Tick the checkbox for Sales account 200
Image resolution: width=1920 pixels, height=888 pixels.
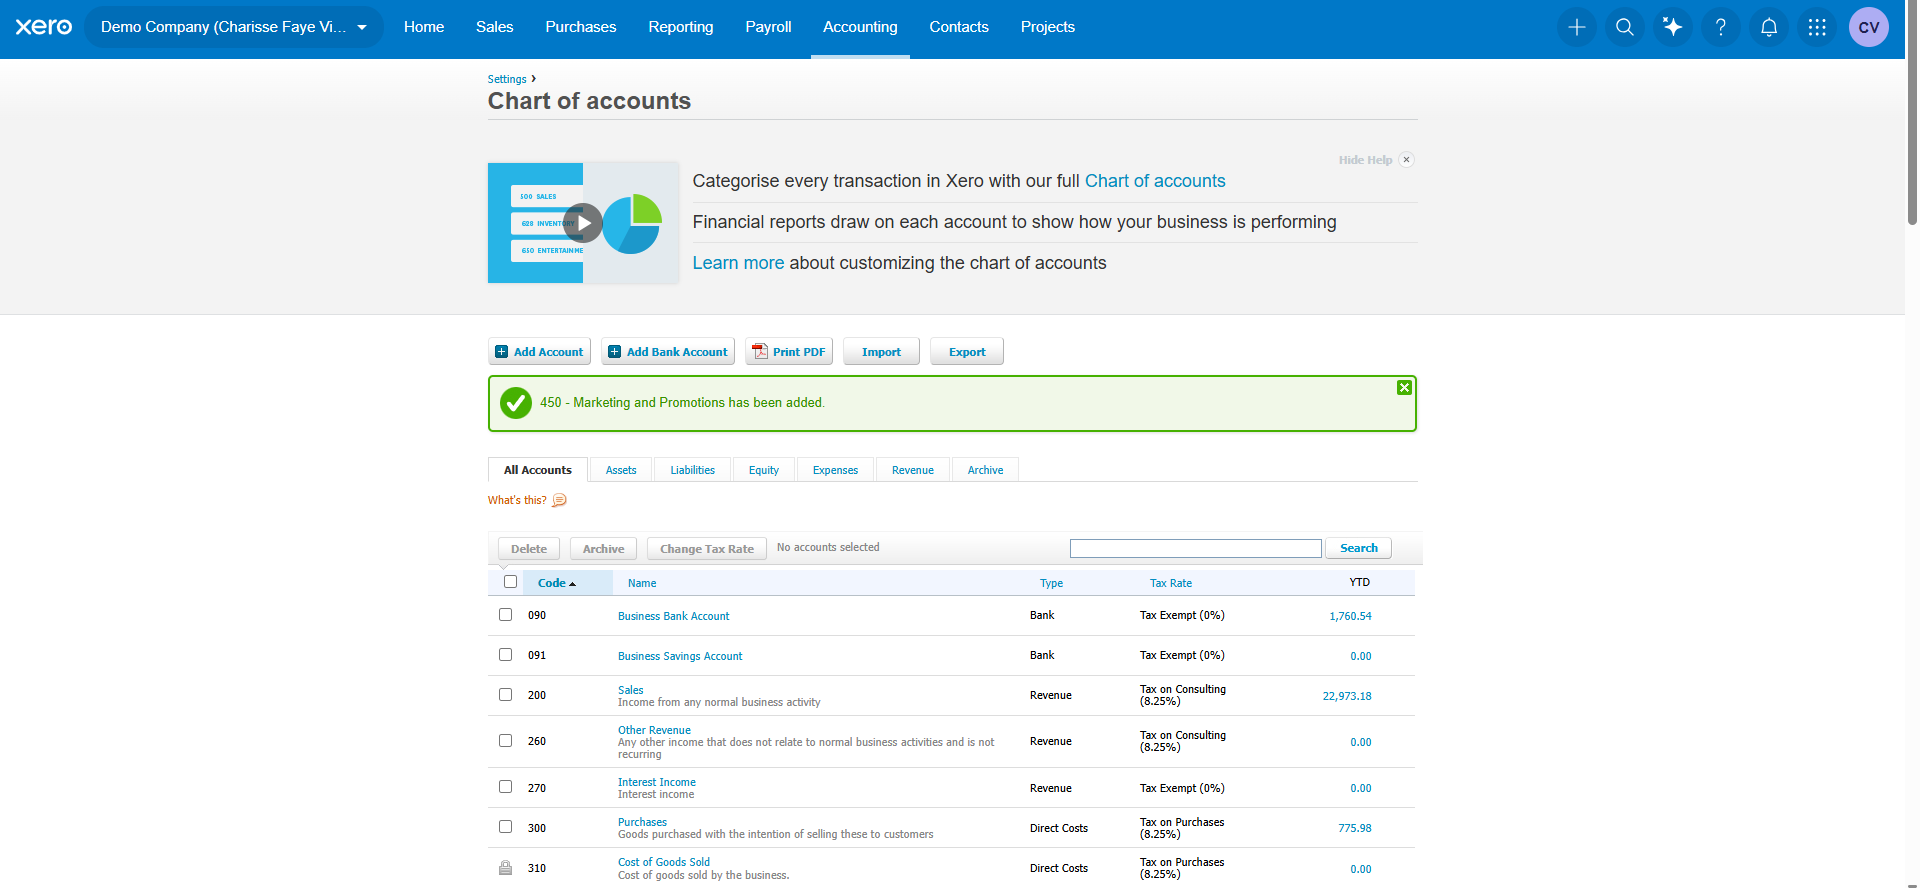click(x=505, y=695)
